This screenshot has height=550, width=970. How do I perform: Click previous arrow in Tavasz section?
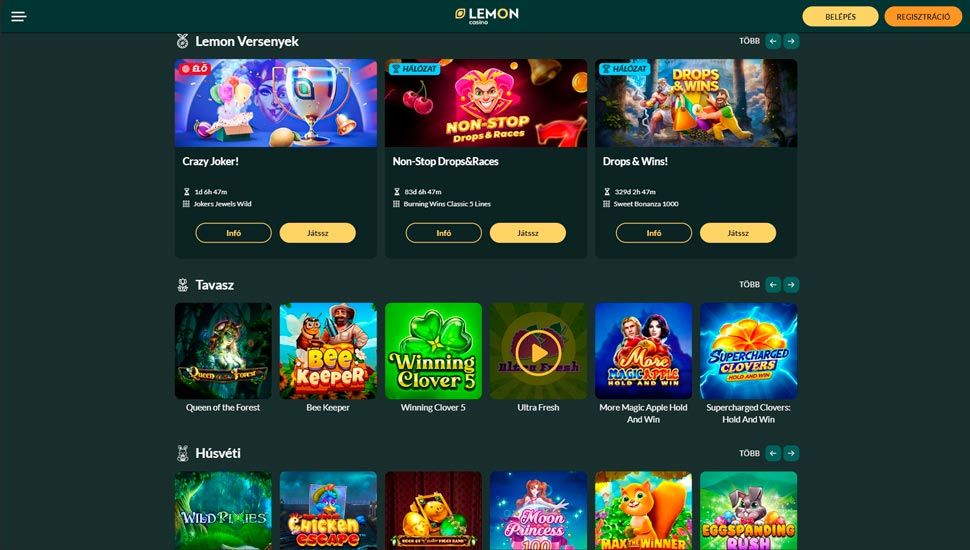(x=773, y=285)
